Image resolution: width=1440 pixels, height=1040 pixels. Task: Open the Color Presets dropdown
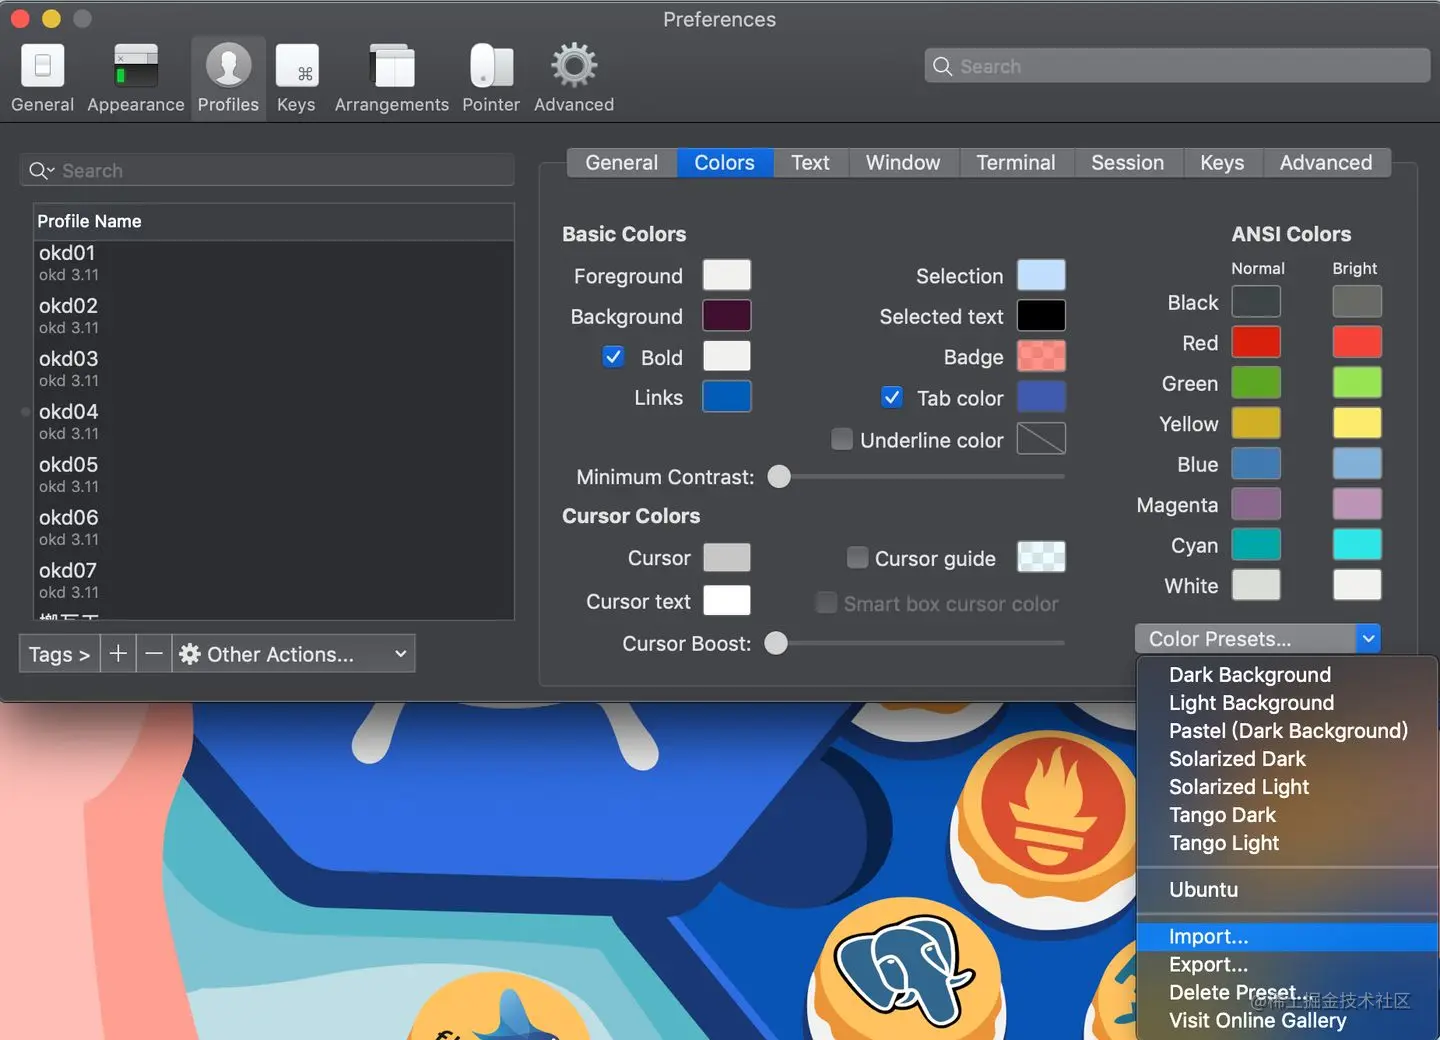coord(1258,638)
